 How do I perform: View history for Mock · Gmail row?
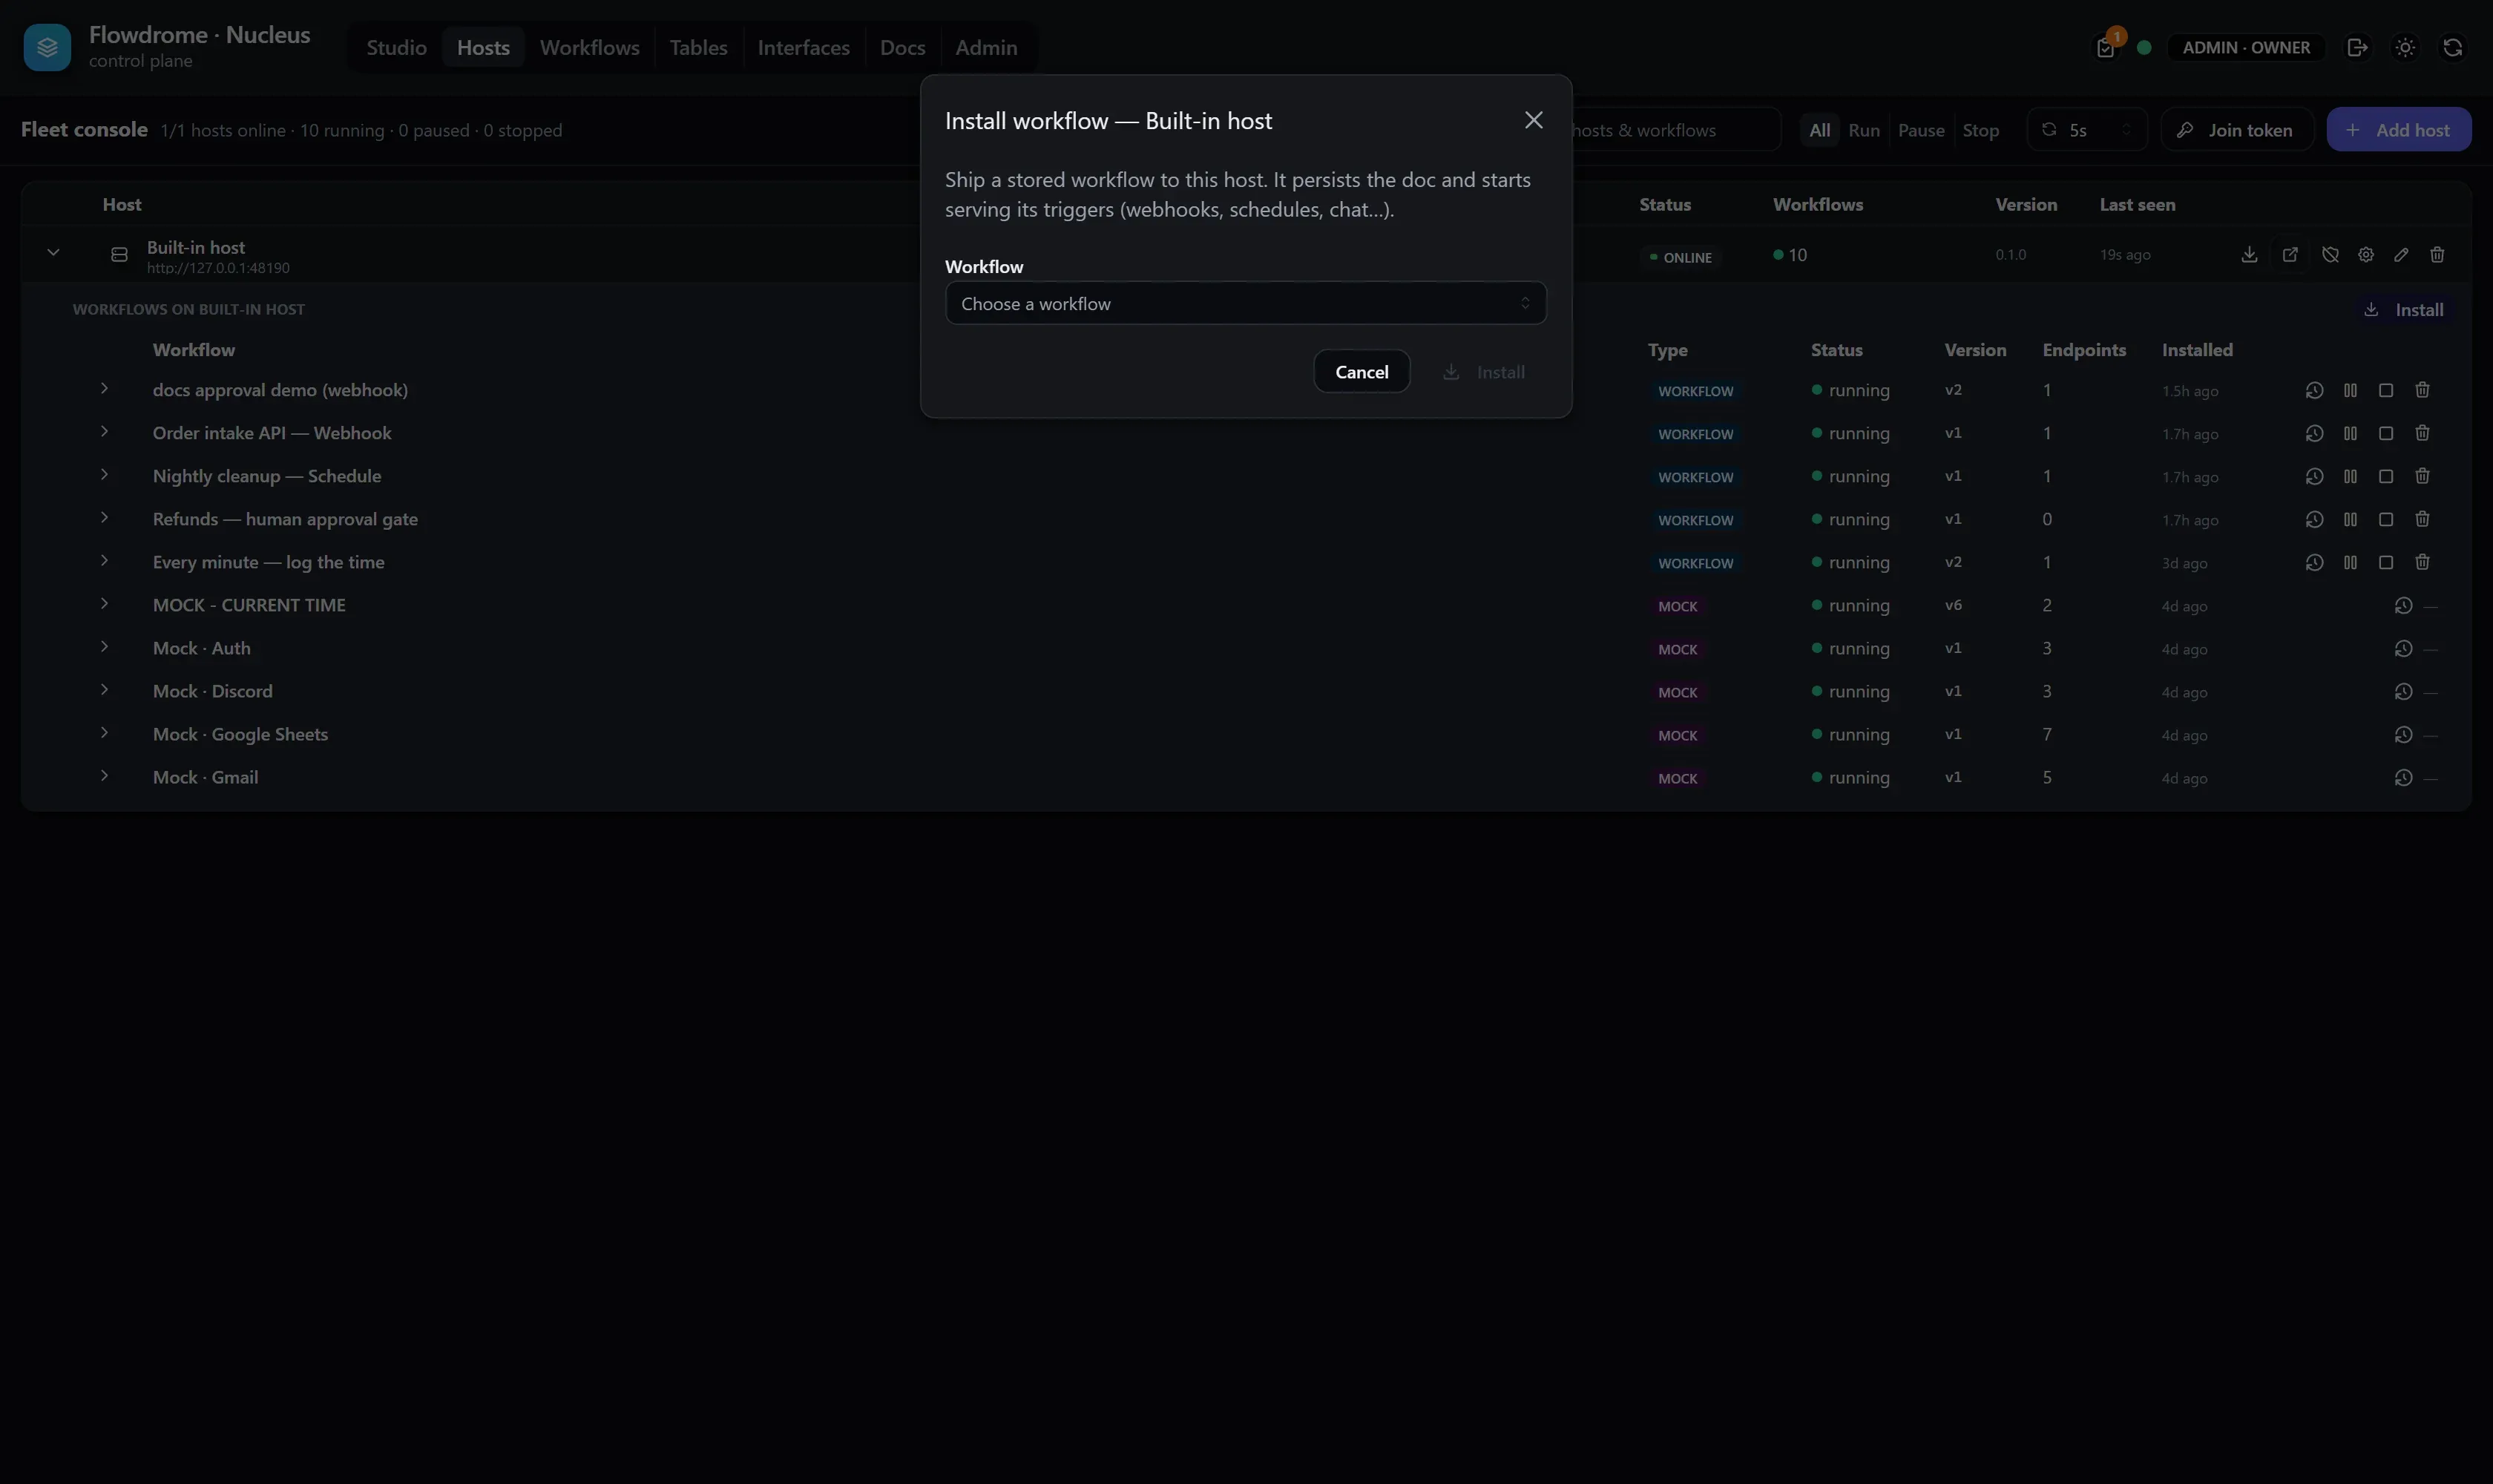(2403, 777)
